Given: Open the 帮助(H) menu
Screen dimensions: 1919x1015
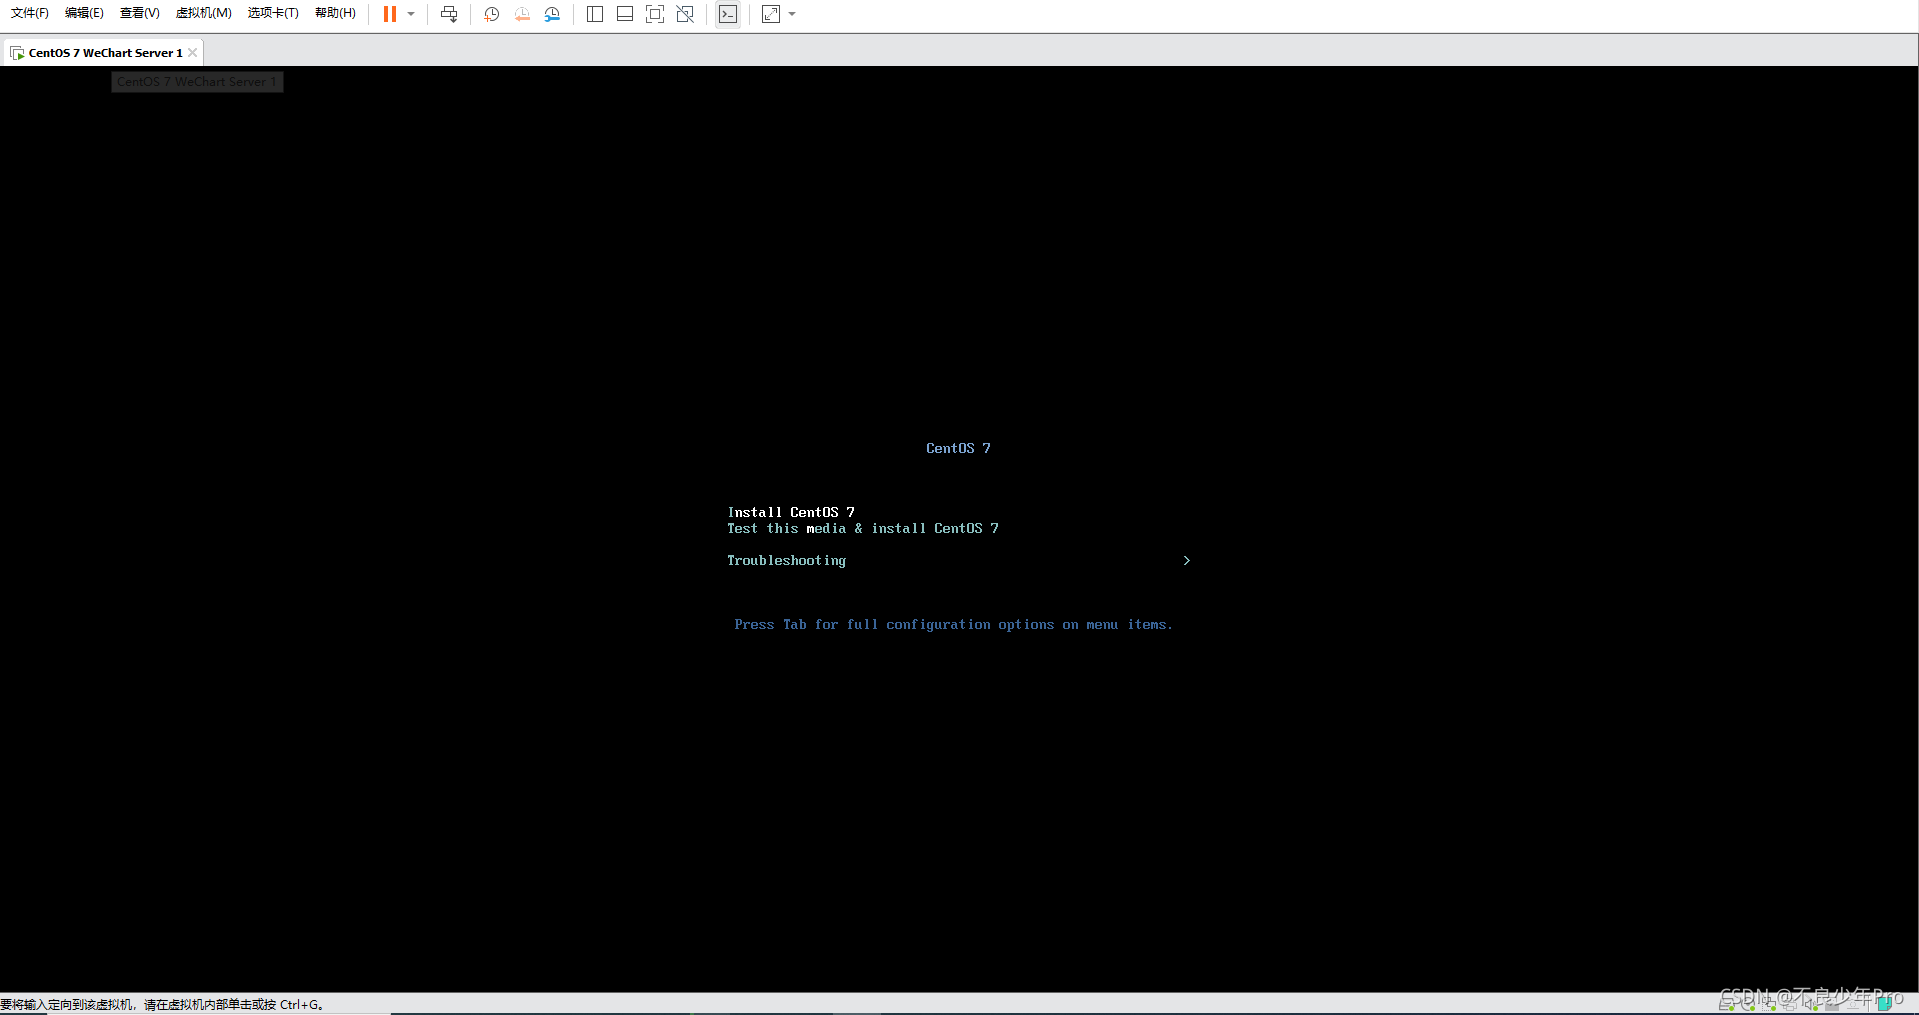Looking at the screenshot, I should (335, 13).
